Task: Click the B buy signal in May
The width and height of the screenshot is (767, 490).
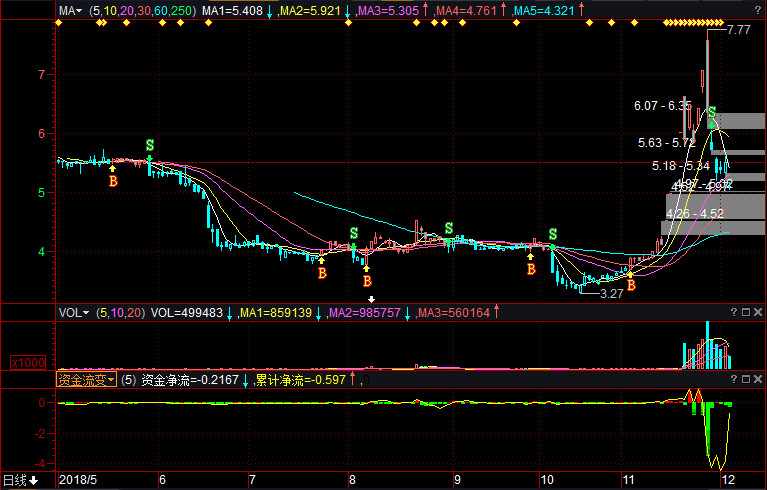Action: (x=113, y=181)
